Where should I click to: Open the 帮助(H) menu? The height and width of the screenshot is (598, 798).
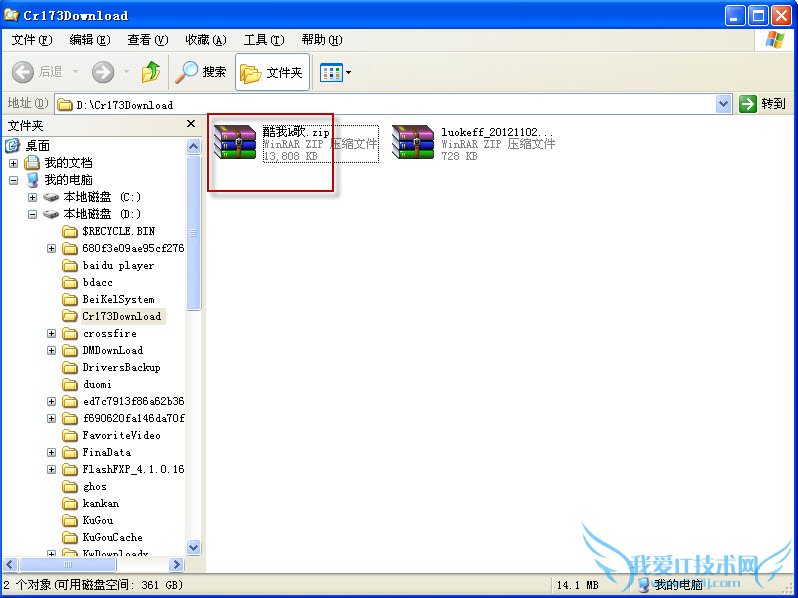coord(322,40)
